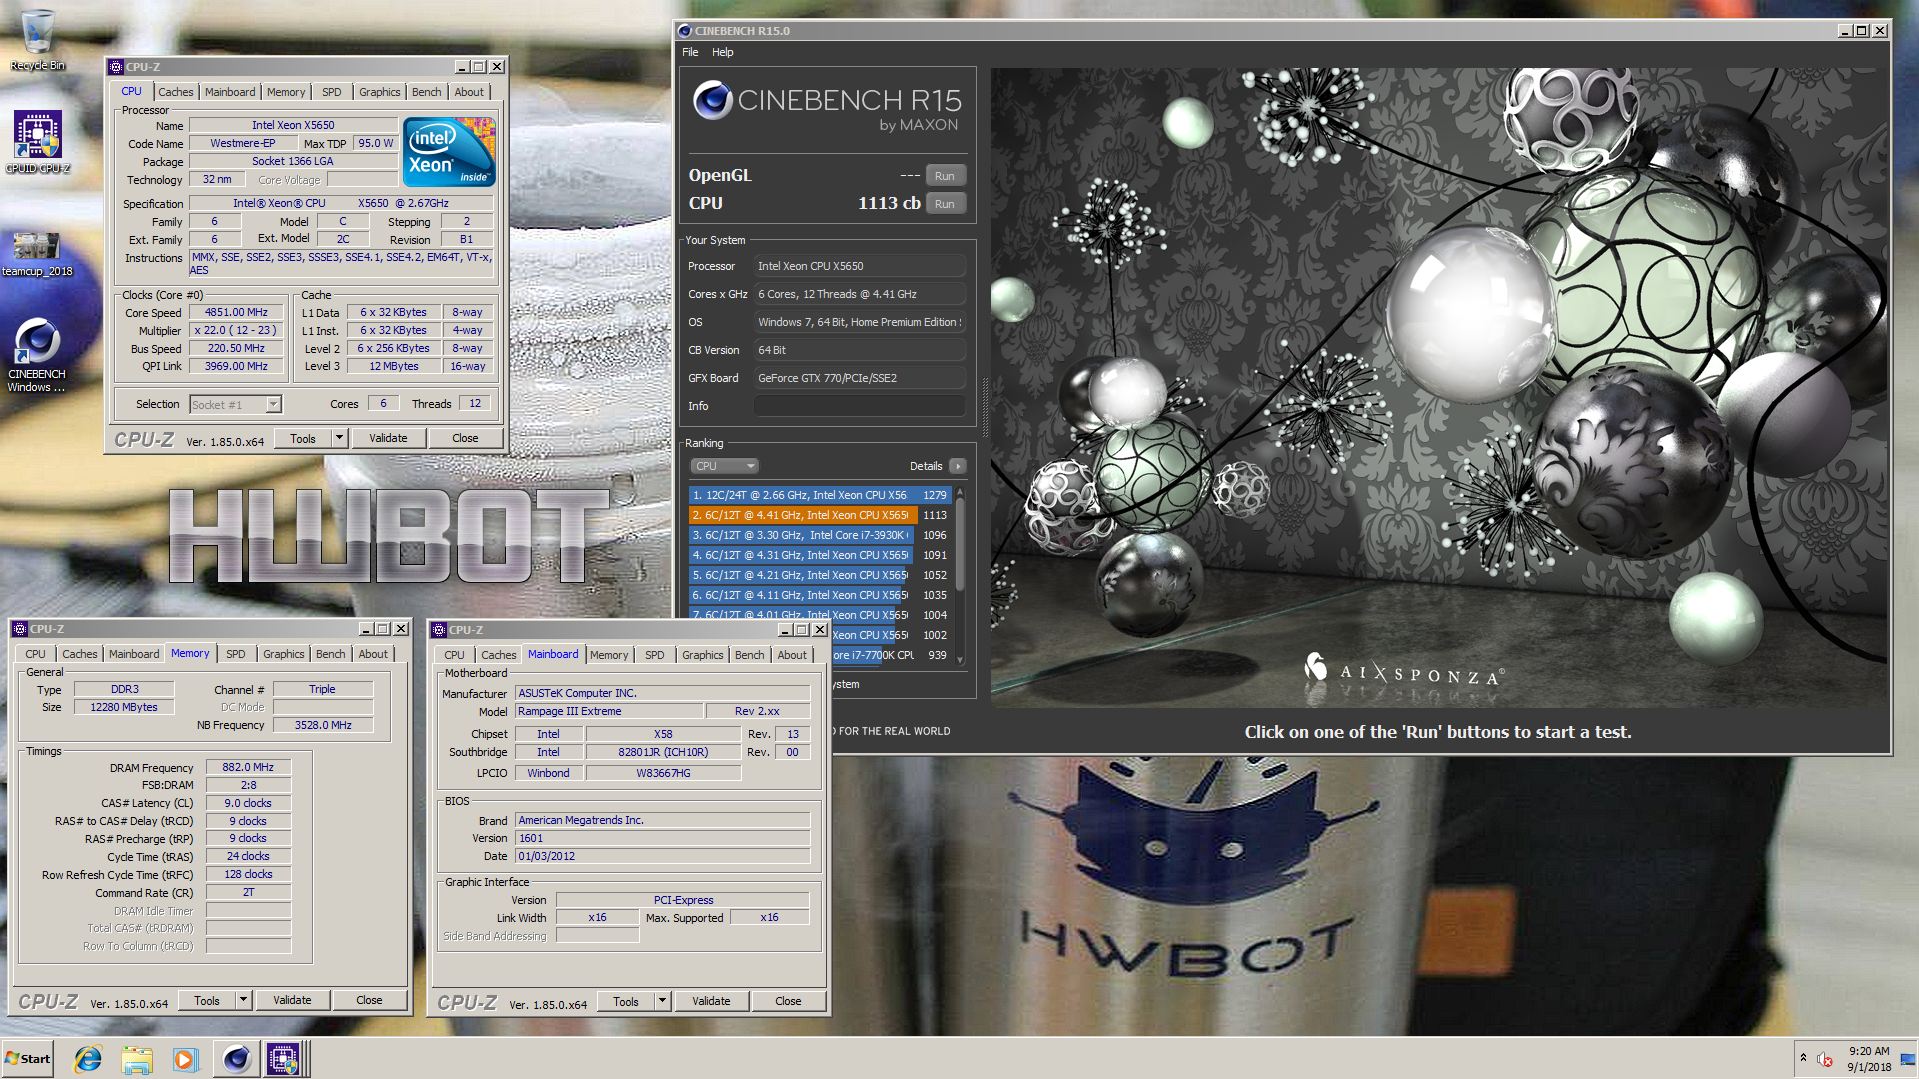1919x1079 pixels.
Task: Expand Tools dropdown arrow in Mainboard window
Action: (x=662, y=1001)
